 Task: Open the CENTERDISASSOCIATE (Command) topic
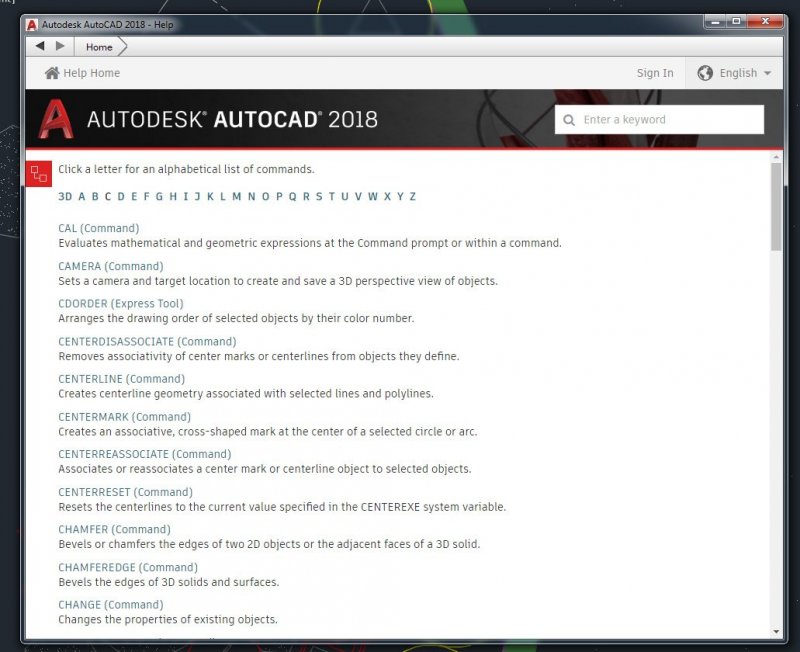147,341
